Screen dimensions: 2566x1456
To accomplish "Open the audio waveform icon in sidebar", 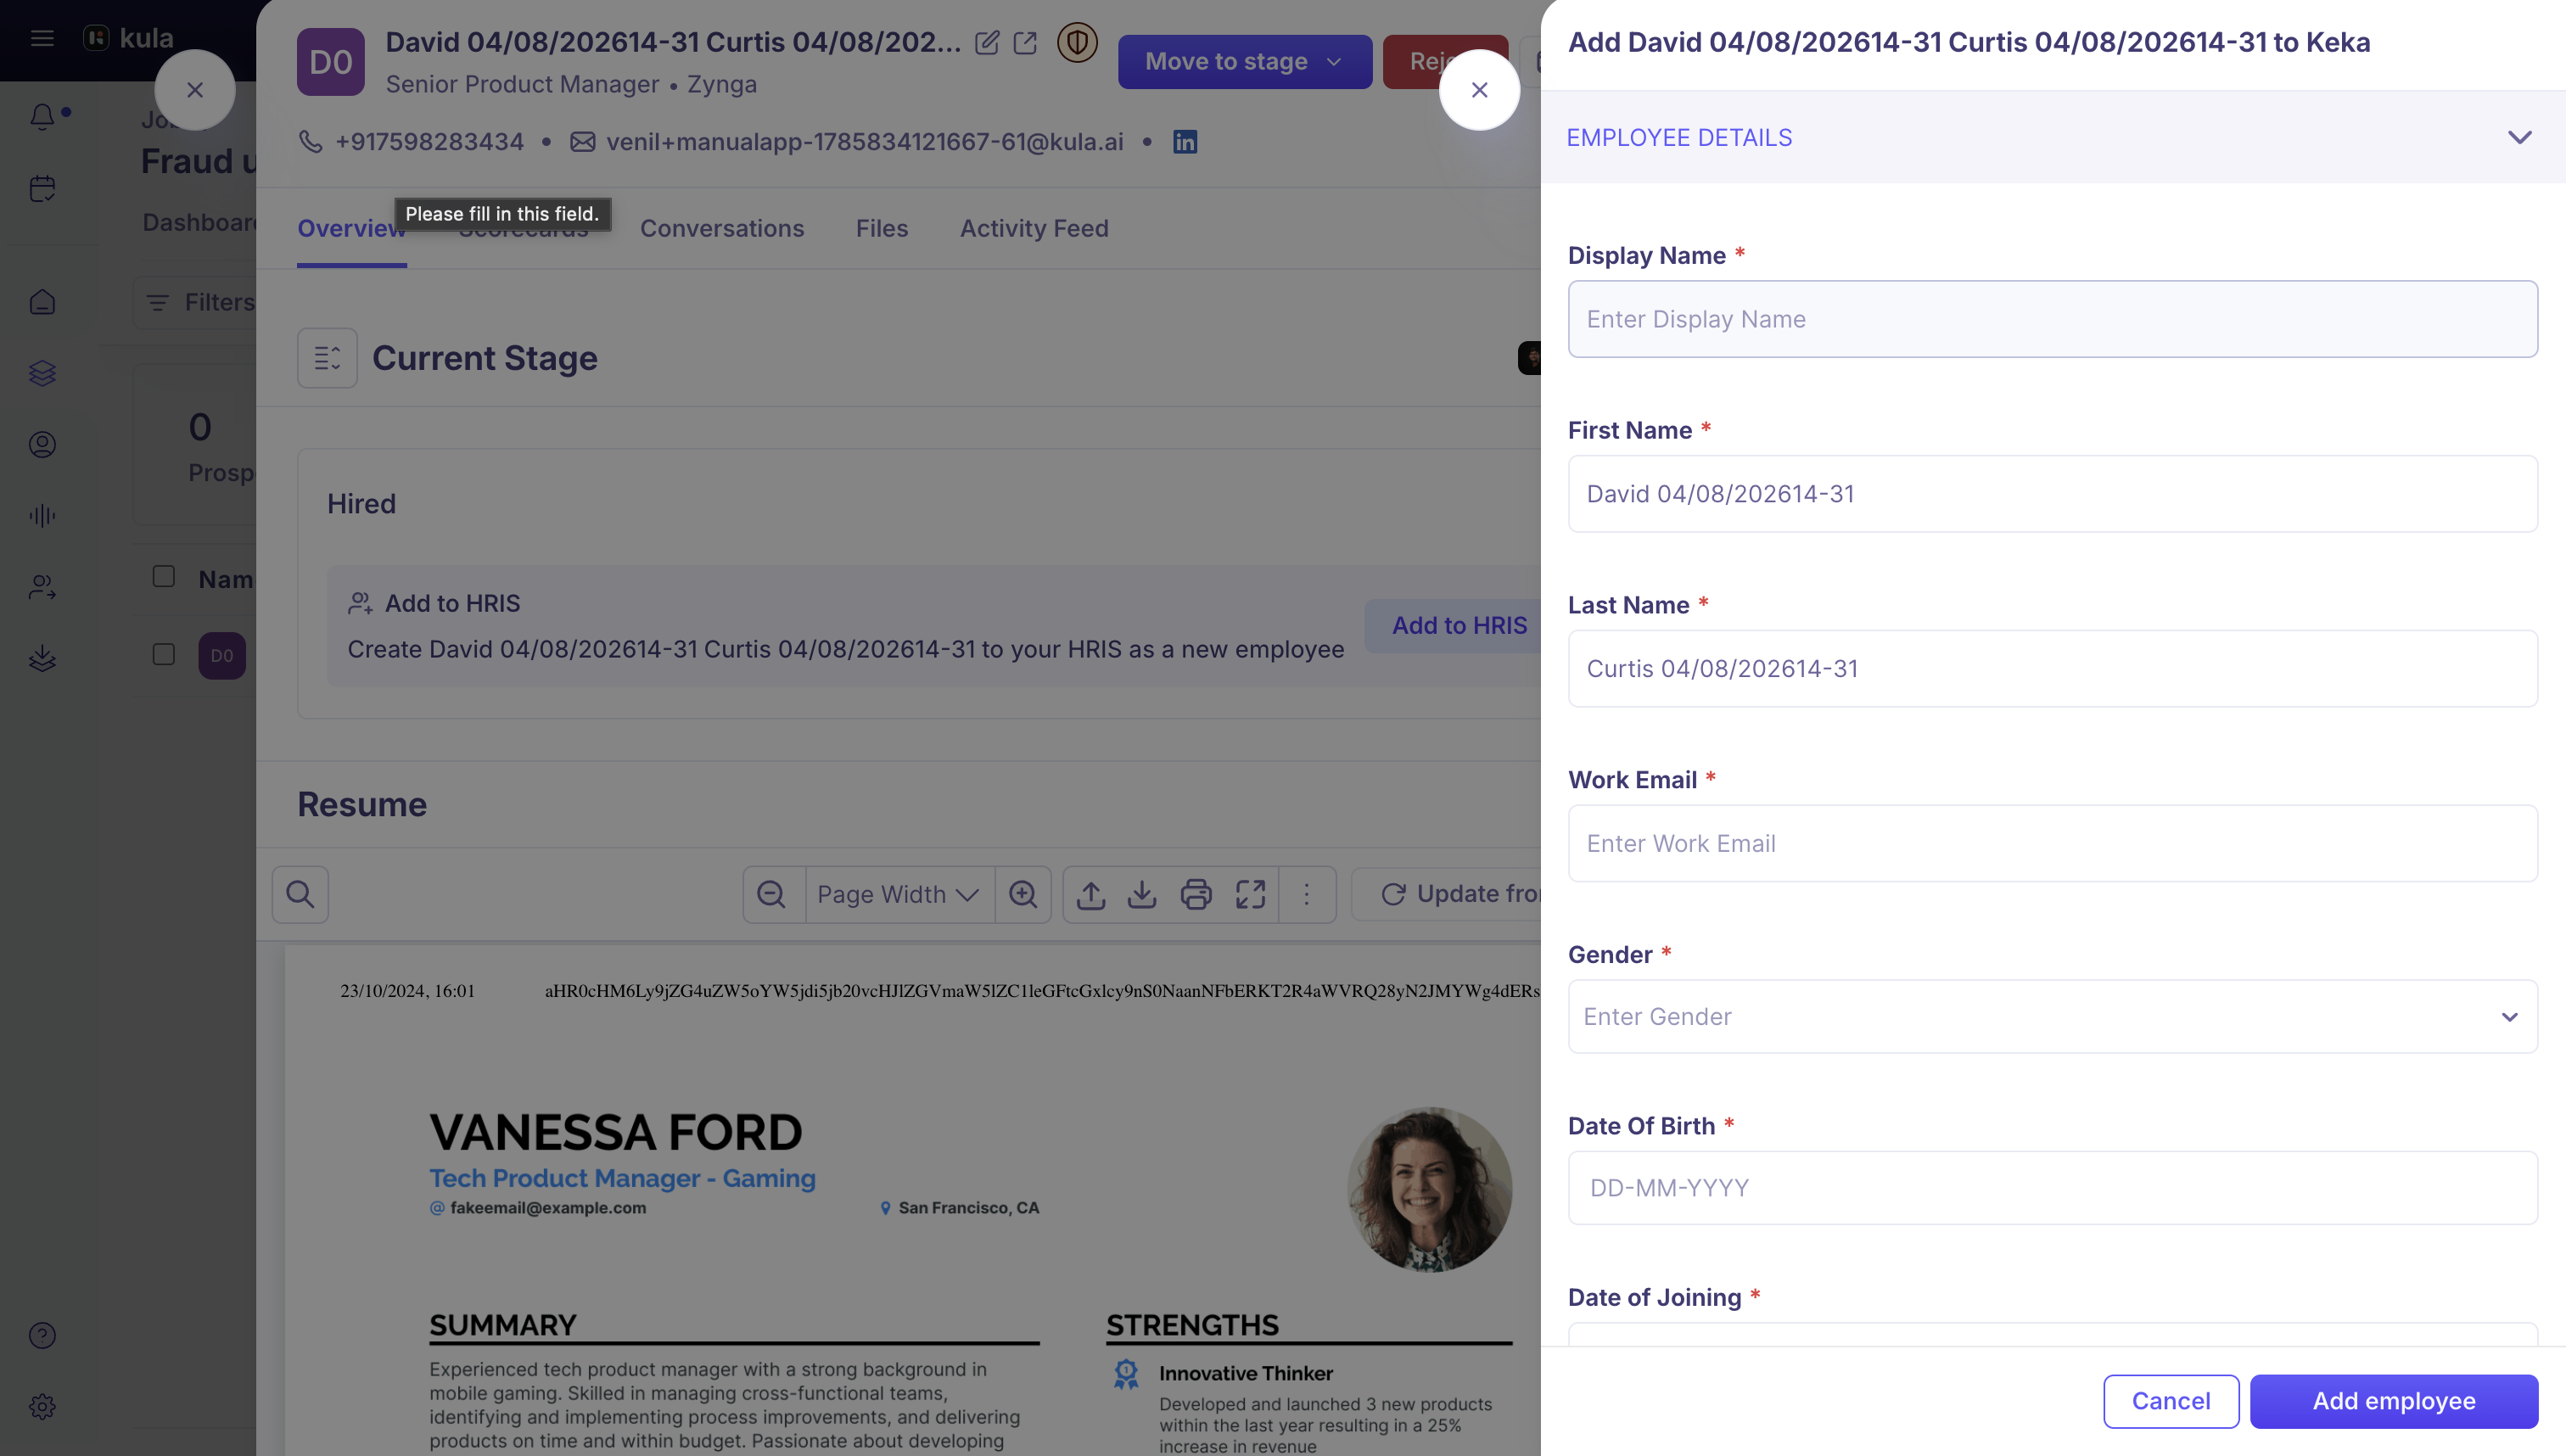I will pos(42,516).
